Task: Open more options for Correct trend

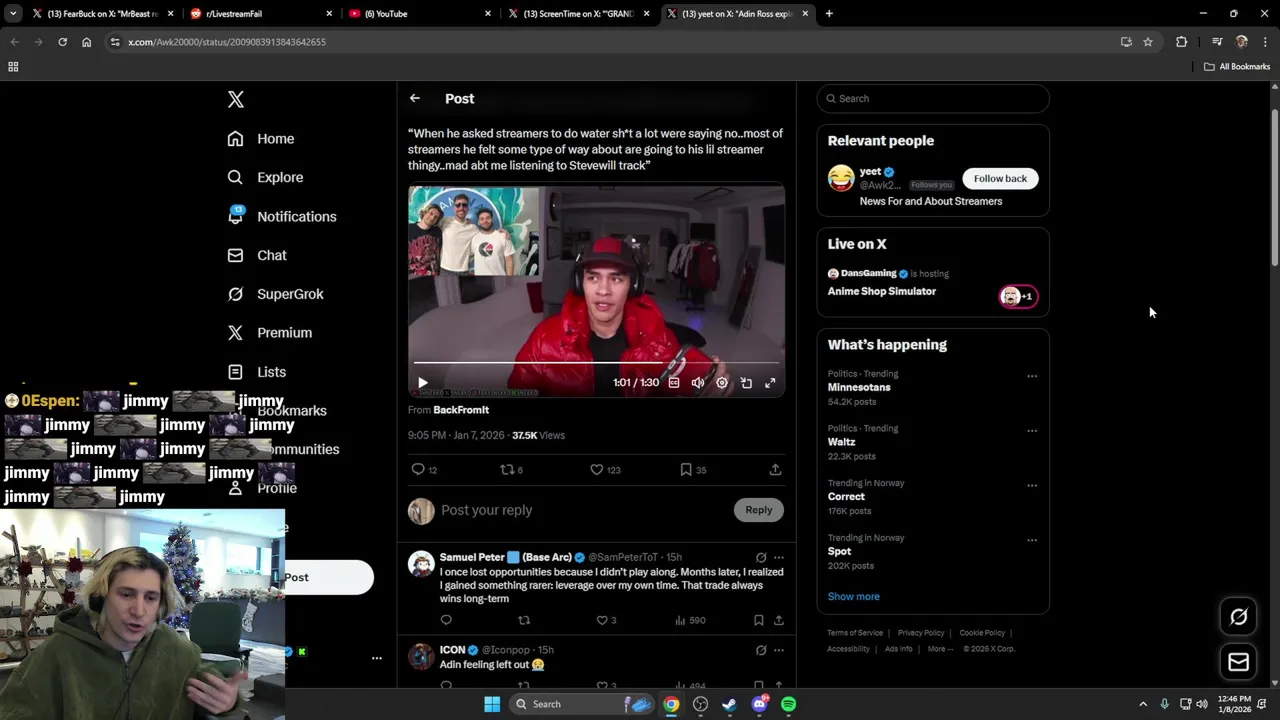Action: coord(1032,486)
